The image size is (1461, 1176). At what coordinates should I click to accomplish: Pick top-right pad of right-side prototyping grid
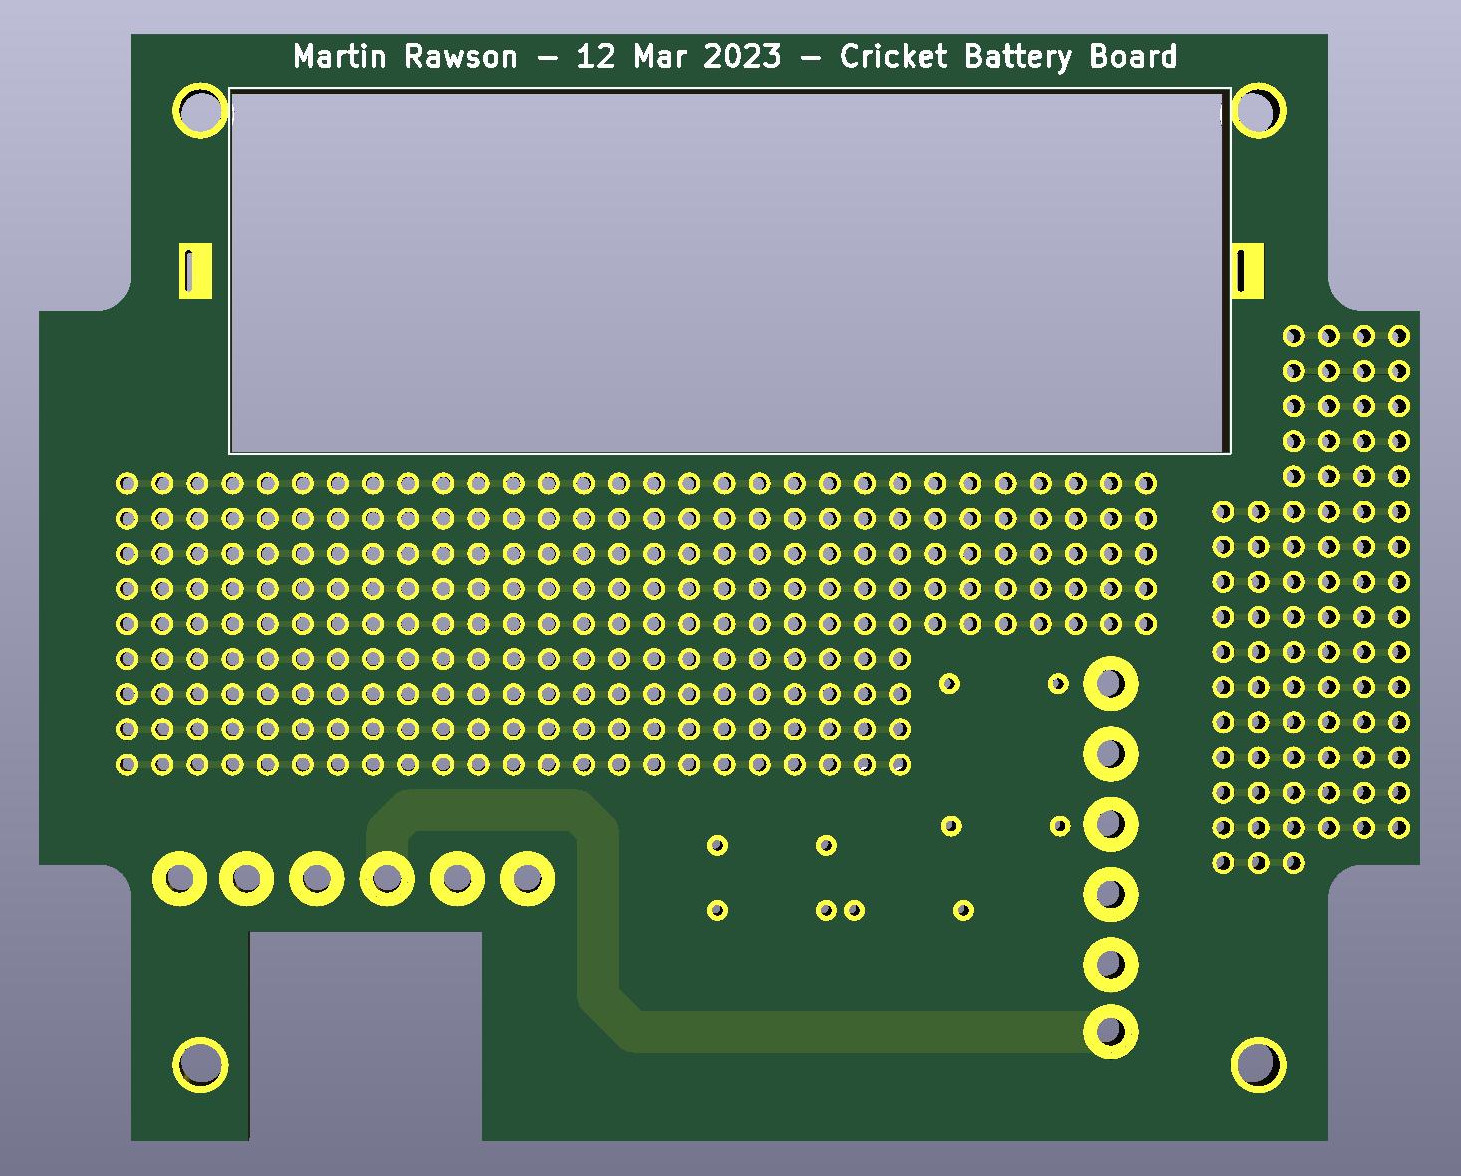1399,336
